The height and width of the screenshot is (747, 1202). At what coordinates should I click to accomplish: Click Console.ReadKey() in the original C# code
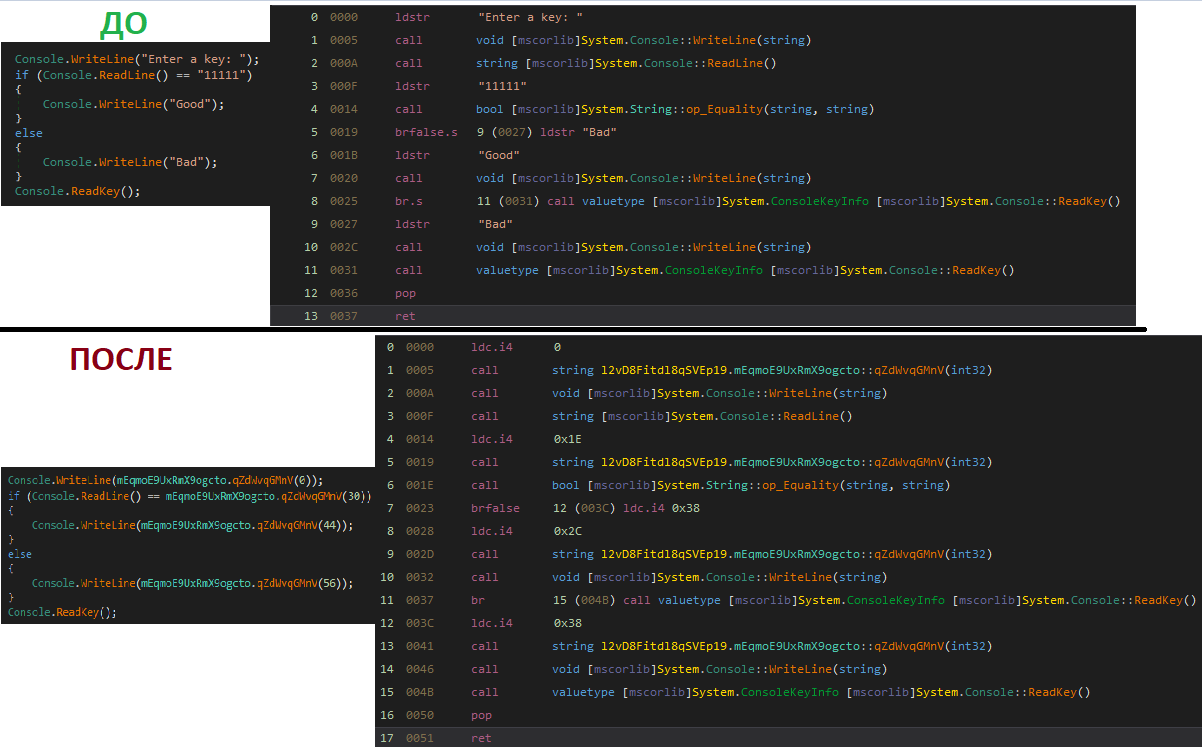click(74, 190)
